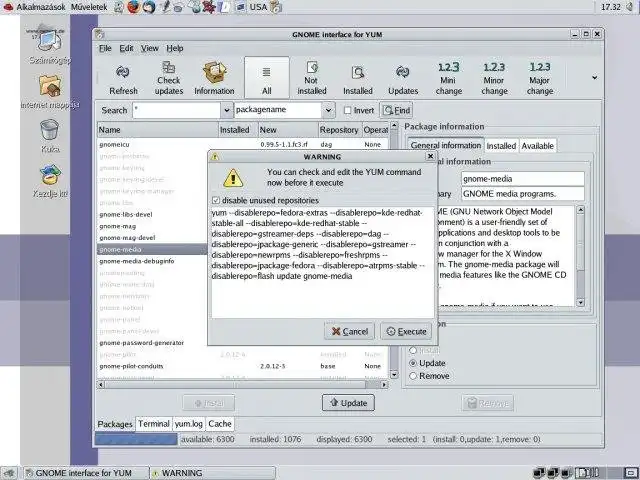Image resolution: width=640 pixels, height=480 pixels.
Task: Select the gnome-mag package row
Action: pyautogui.click(x=152, y=226)
